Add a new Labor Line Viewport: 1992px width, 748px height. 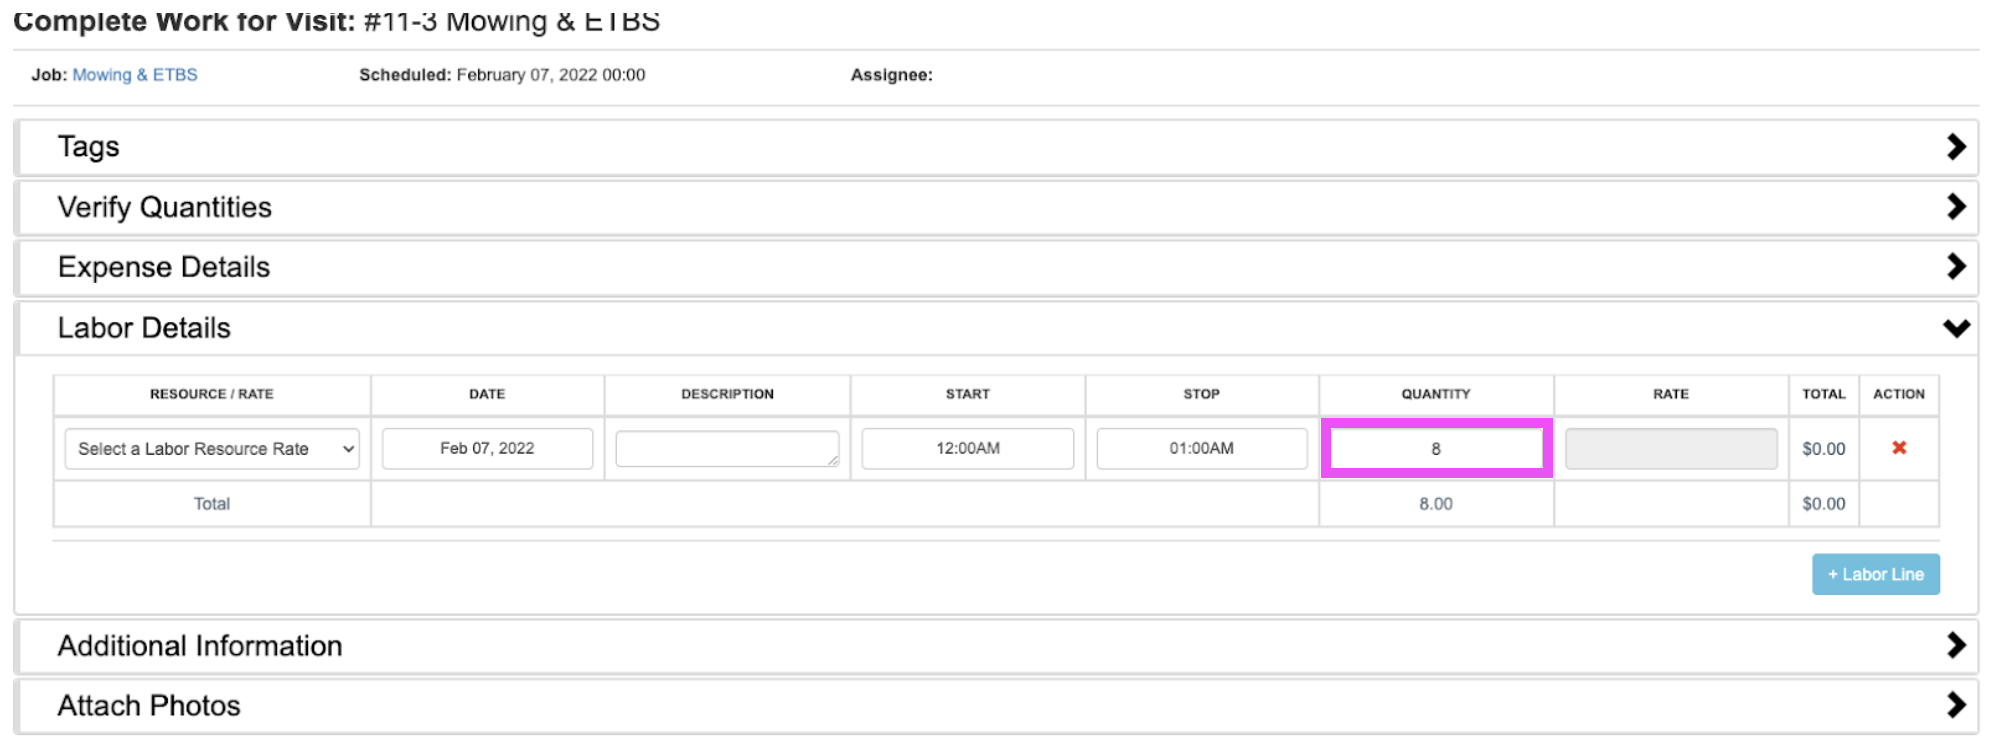[x=1875, y=575]
